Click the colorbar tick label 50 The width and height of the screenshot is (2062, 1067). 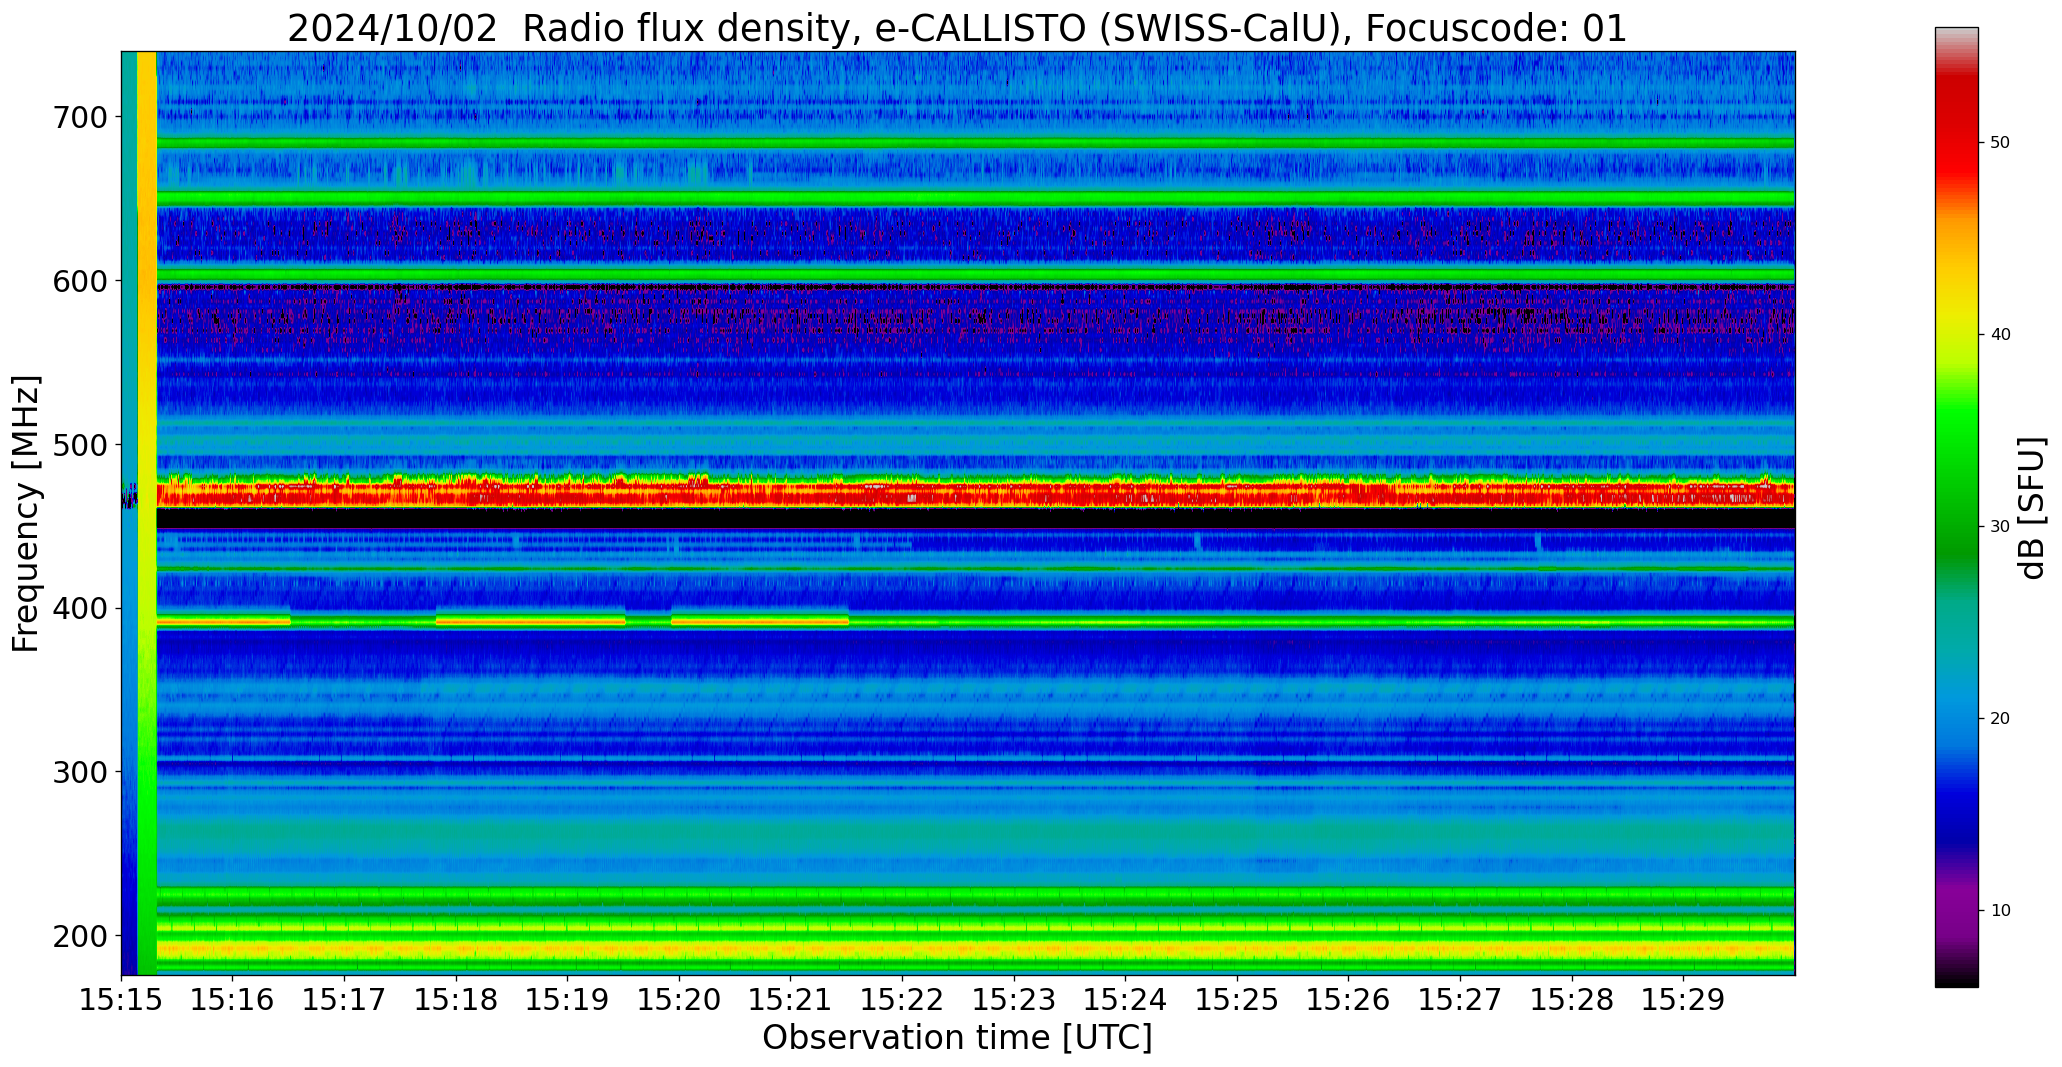pos(2001,142)
